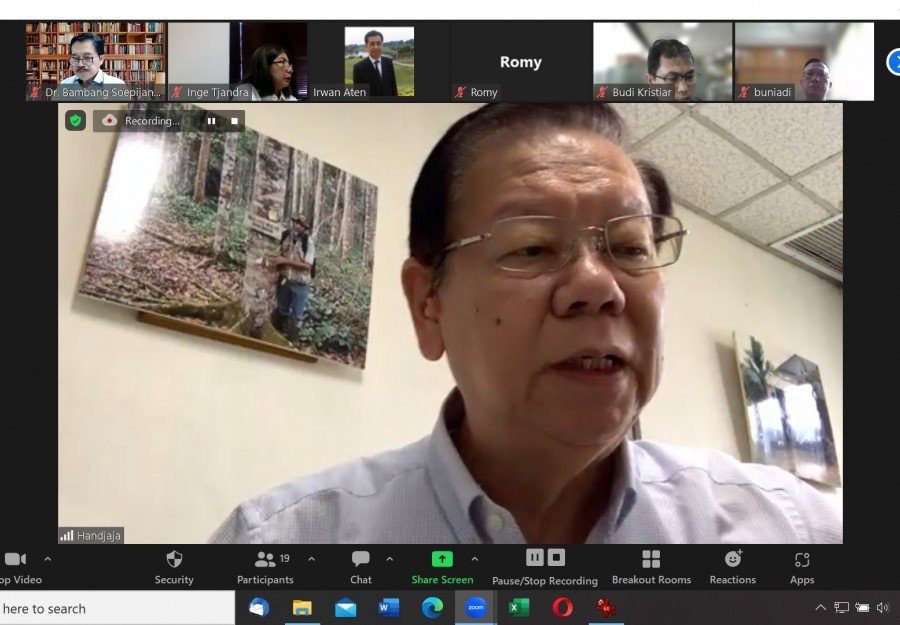Open Microsoft Excel from the taskbar
900x625 pixels.
pyautogui.click(x=519, y=607)
